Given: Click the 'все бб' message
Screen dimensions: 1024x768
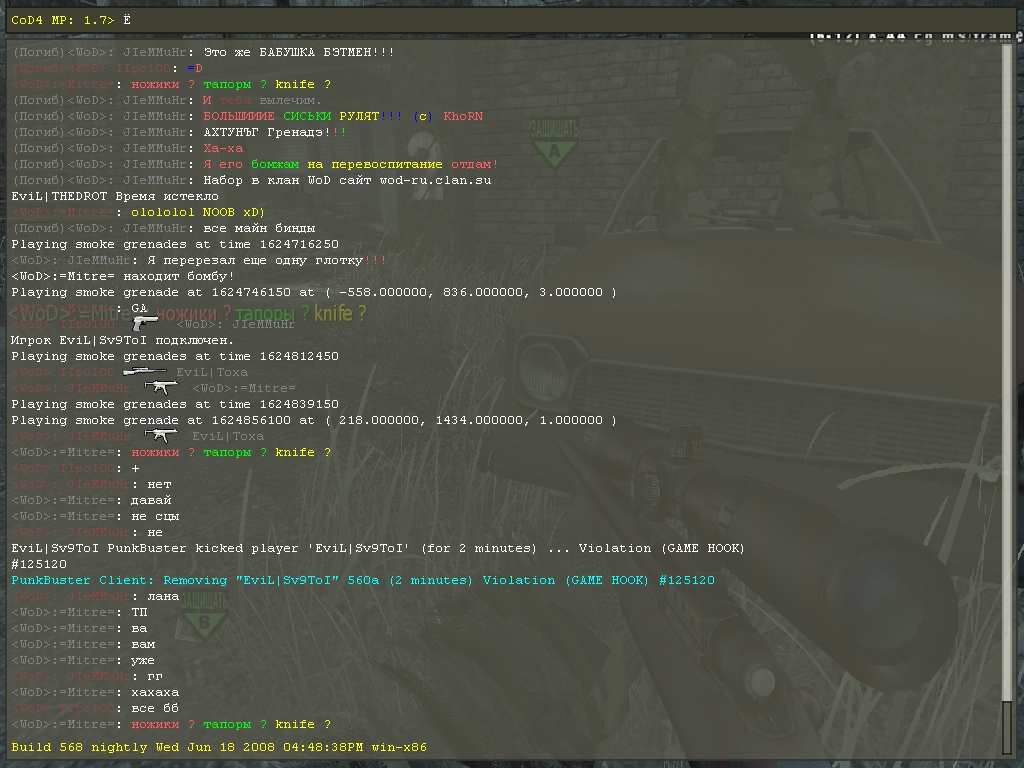Looking at the screenshot, I should pyautogui.click(x=155, y=708).
